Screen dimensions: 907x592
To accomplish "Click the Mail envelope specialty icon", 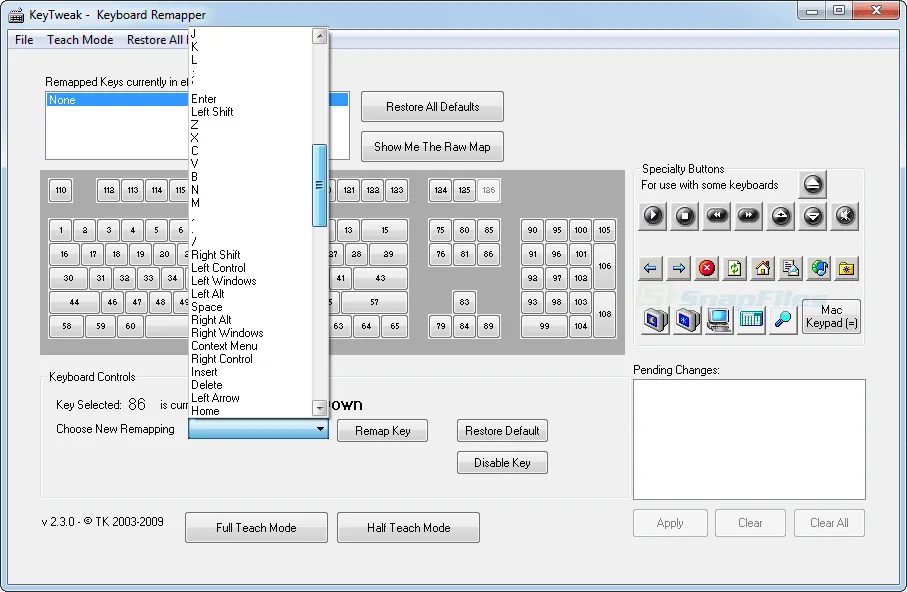I will [x=791, y=269].
